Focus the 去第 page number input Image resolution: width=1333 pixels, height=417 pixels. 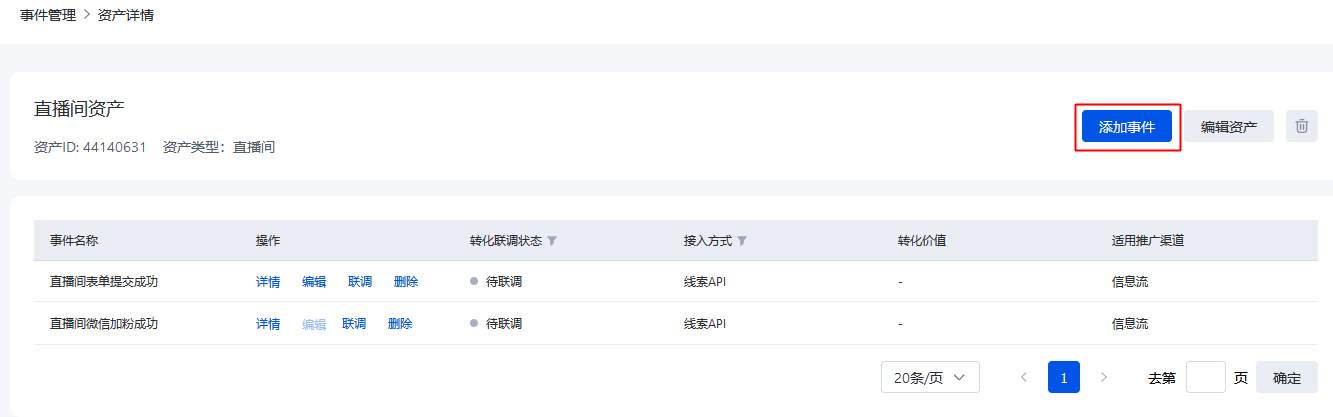1206,377
